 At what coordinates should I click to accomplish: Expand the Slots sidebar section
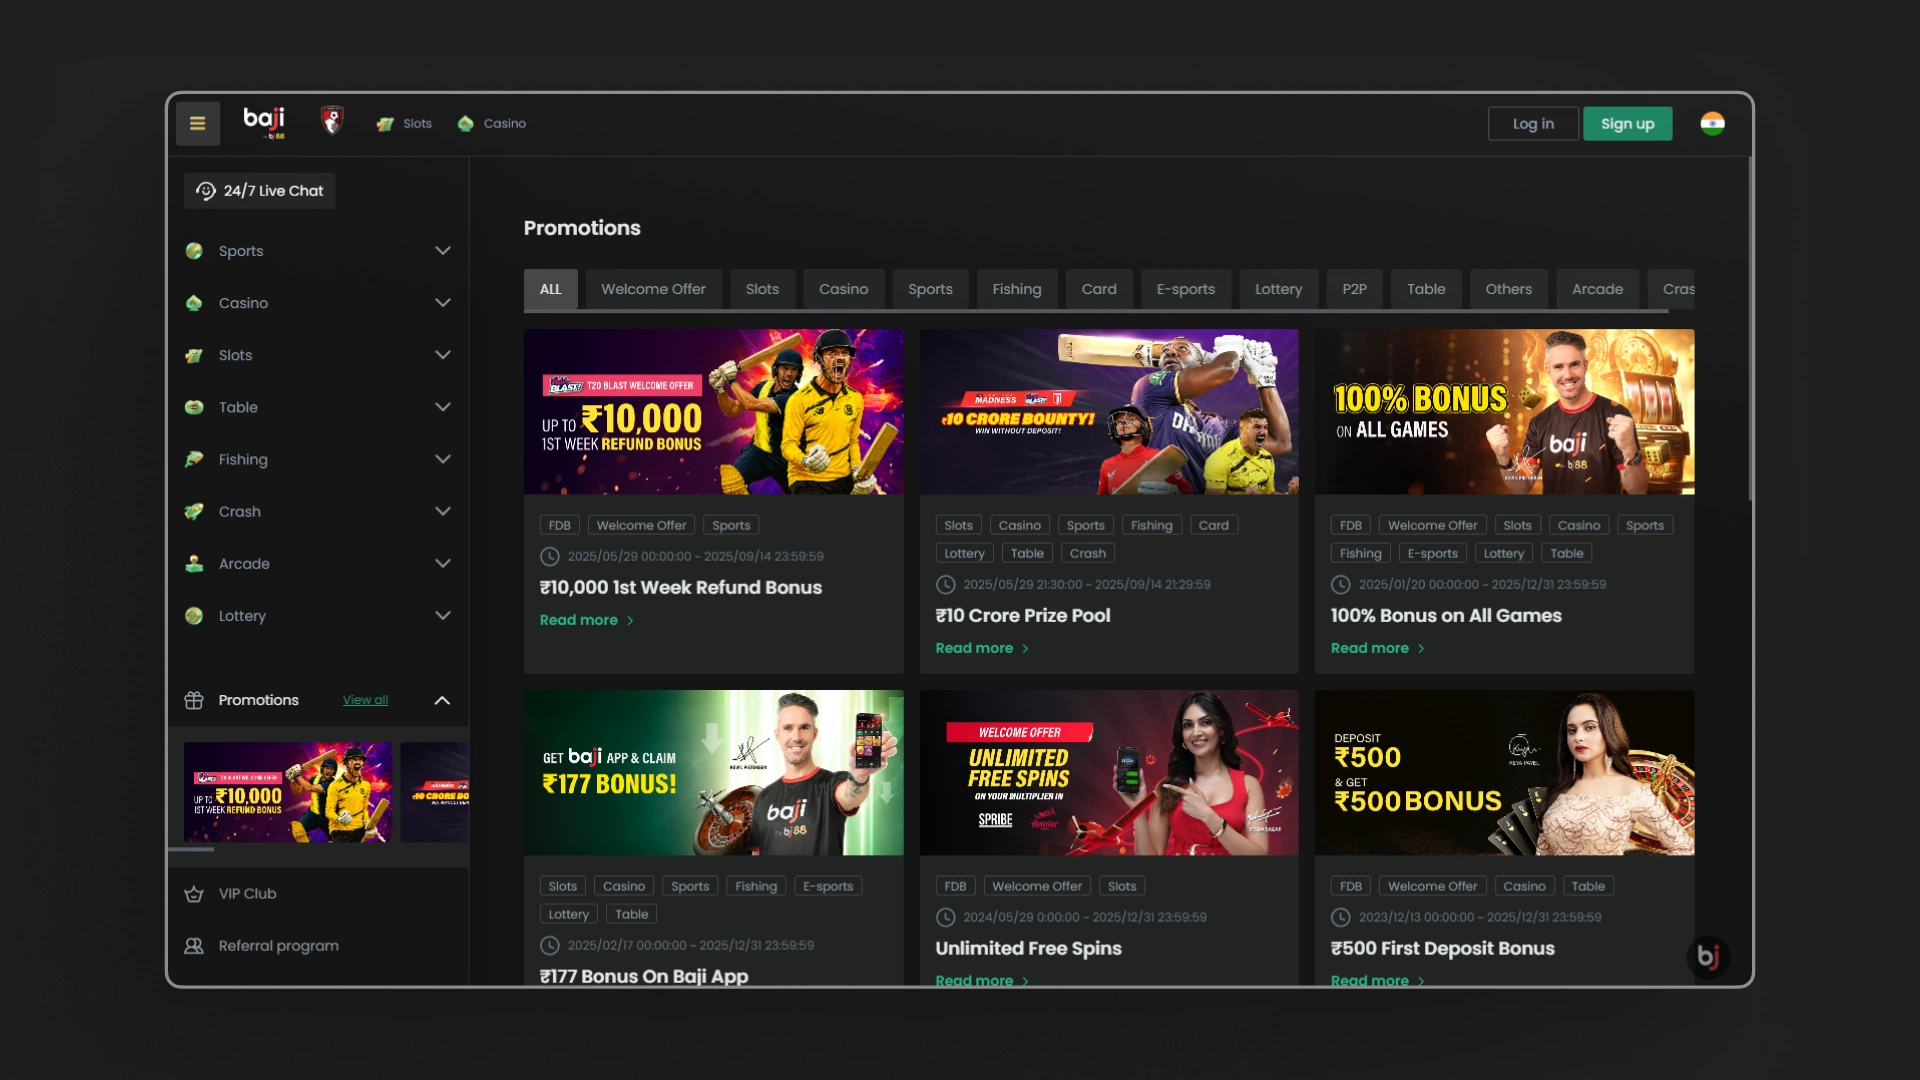pos(443,355)
